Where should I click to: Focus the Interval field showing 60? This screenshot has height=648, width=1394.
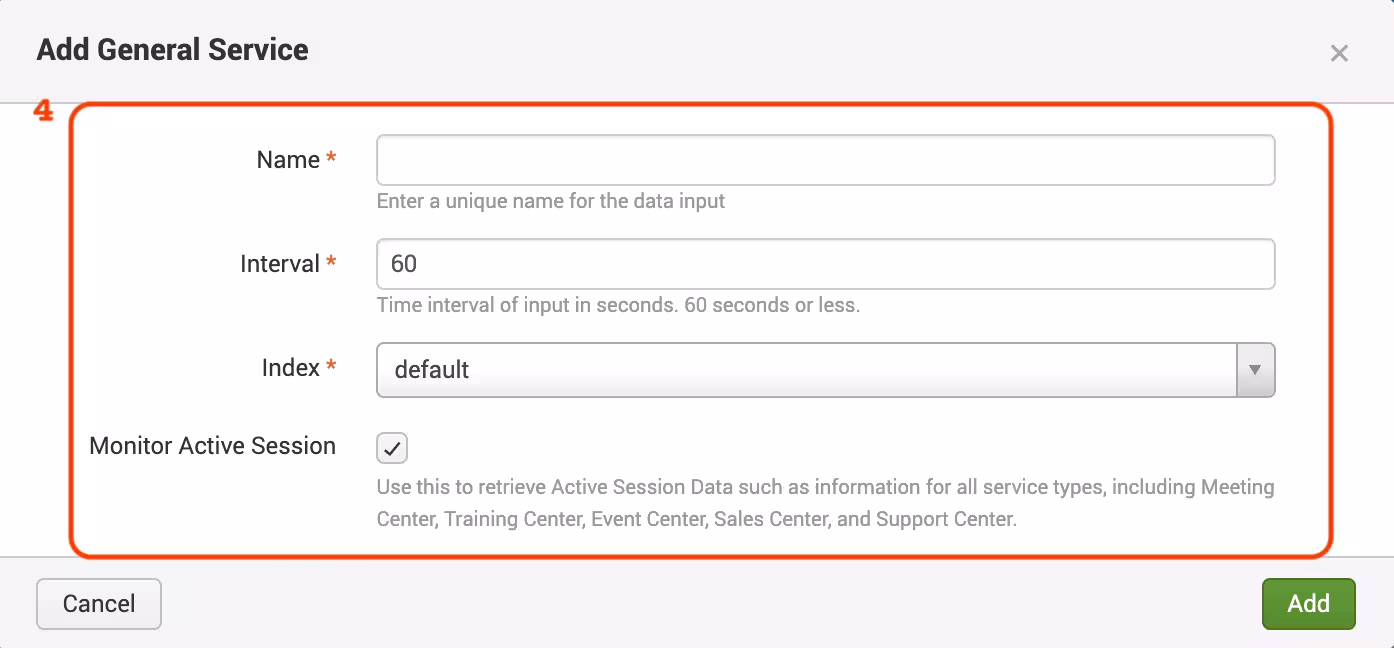[x=825, y=264]
